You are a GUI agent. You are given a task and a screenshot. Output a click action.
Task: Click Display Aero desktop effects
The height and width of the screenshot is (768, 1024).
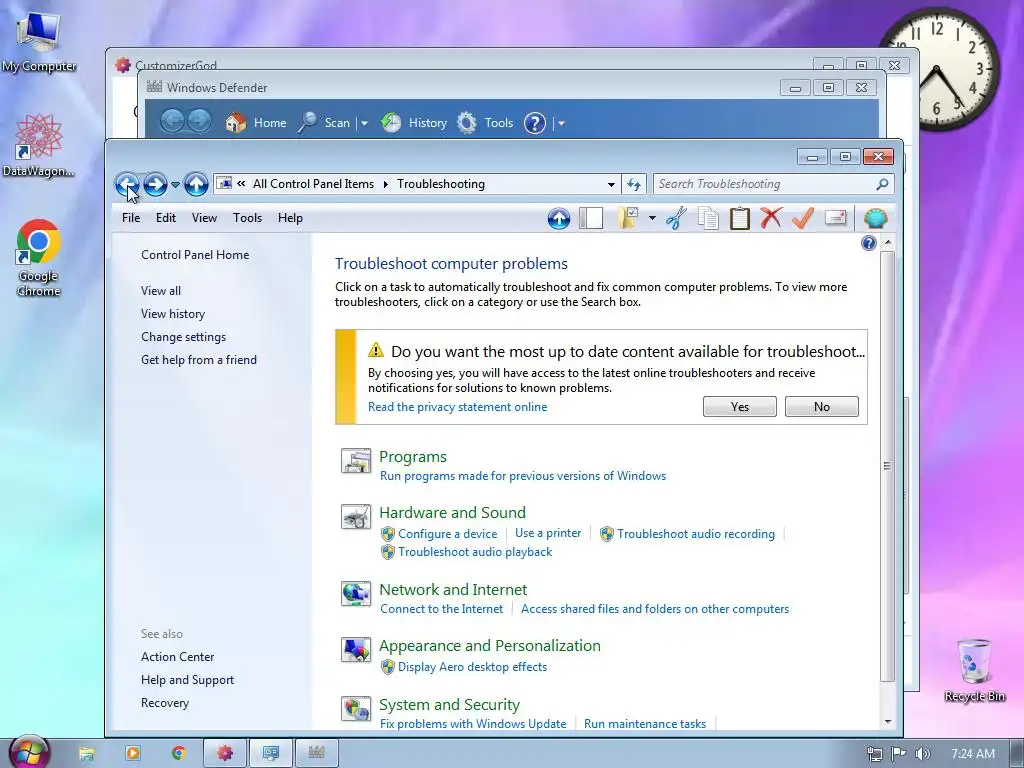click(472, 667)
